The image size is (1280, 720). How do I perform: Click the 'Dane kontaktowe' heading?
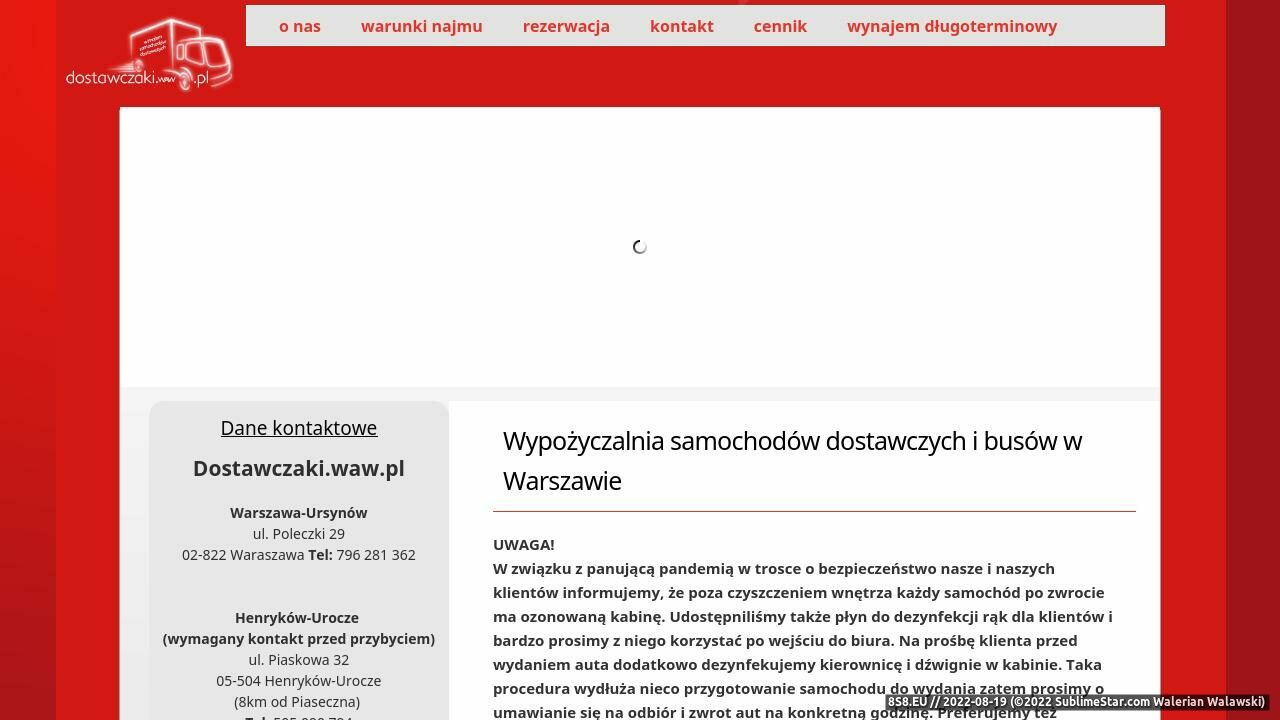(x=299, y=428)
